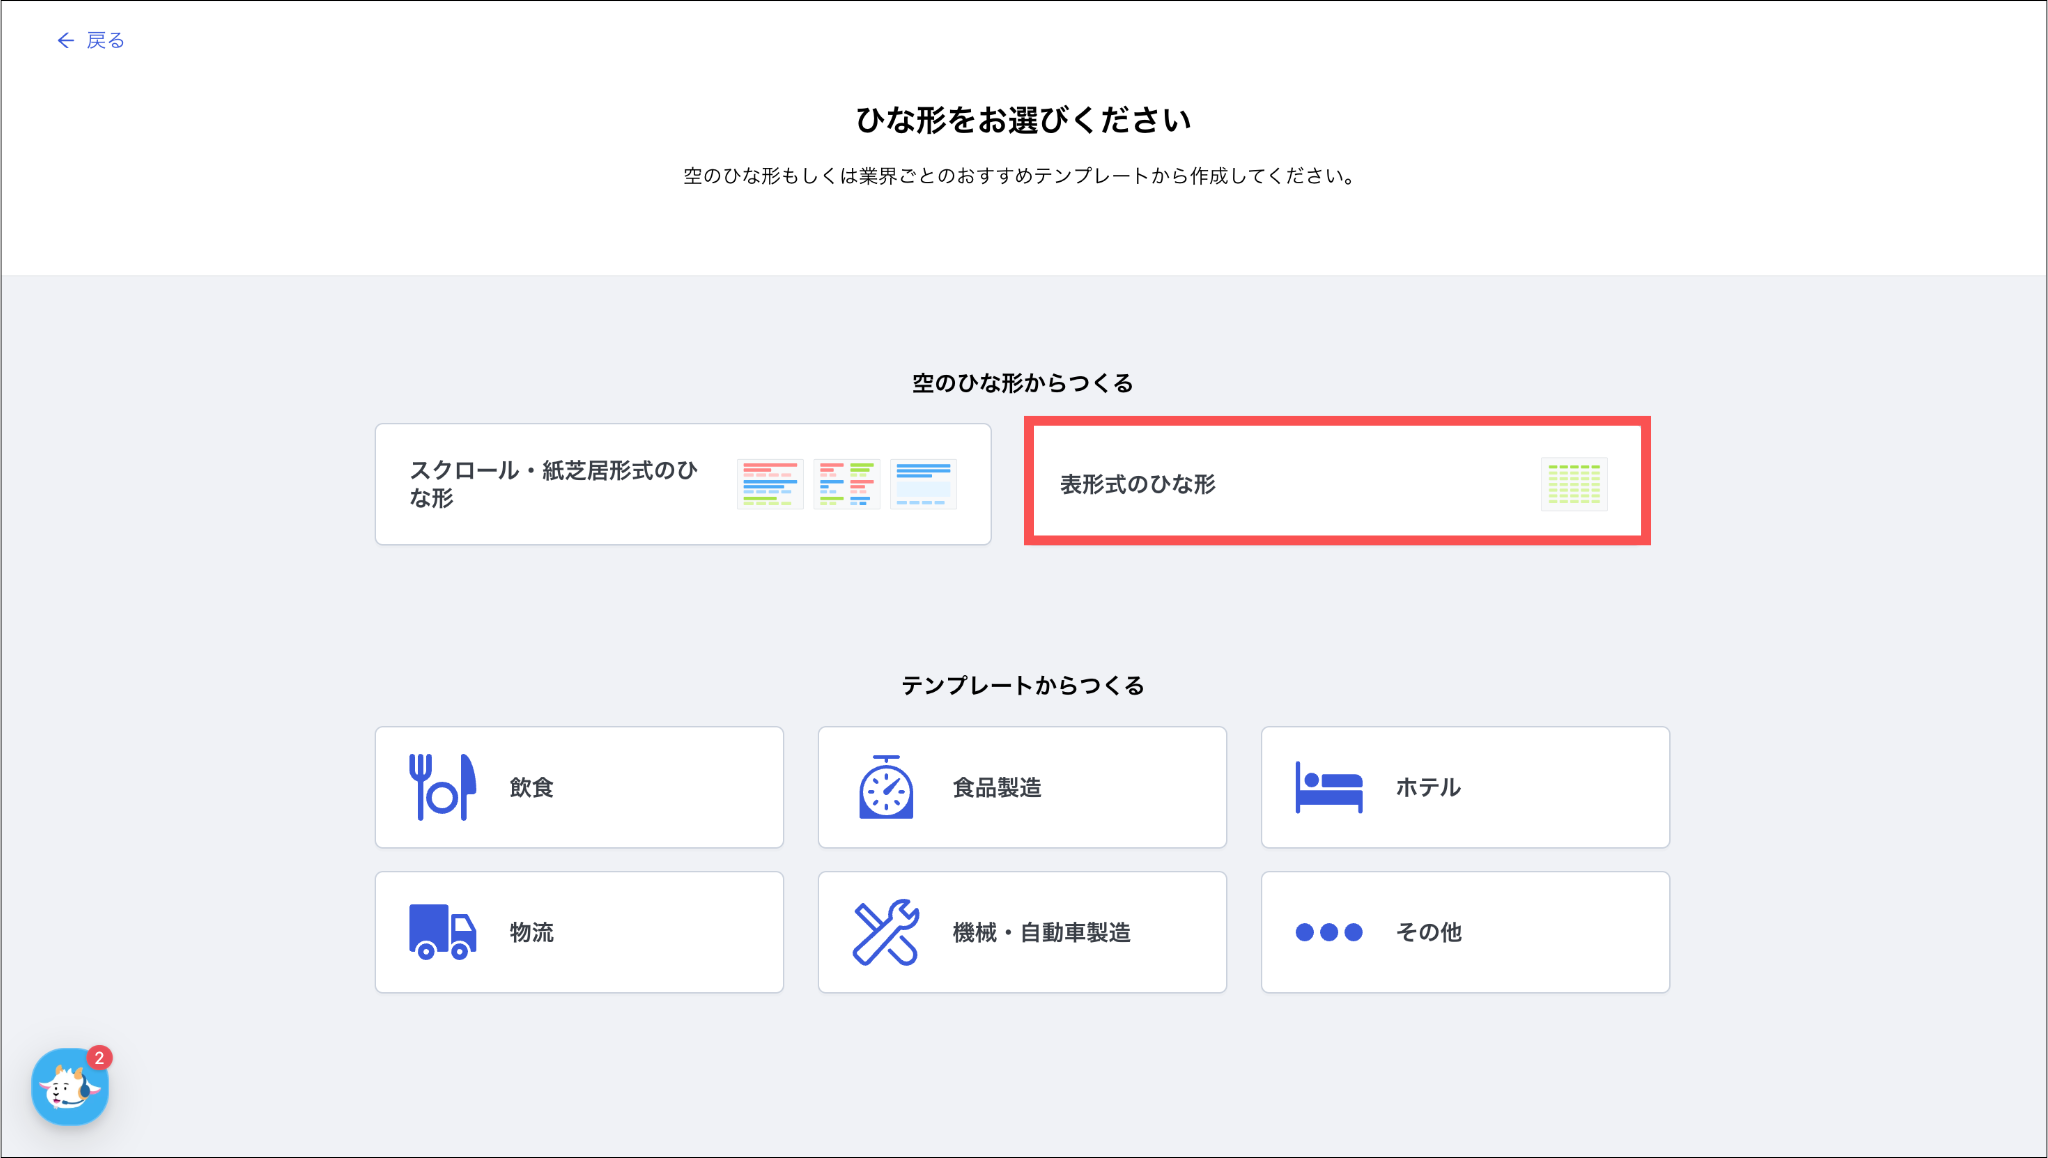Click the three dots その他 icon
The height and width of the screenshot is (1158, 2048).
1329,932
